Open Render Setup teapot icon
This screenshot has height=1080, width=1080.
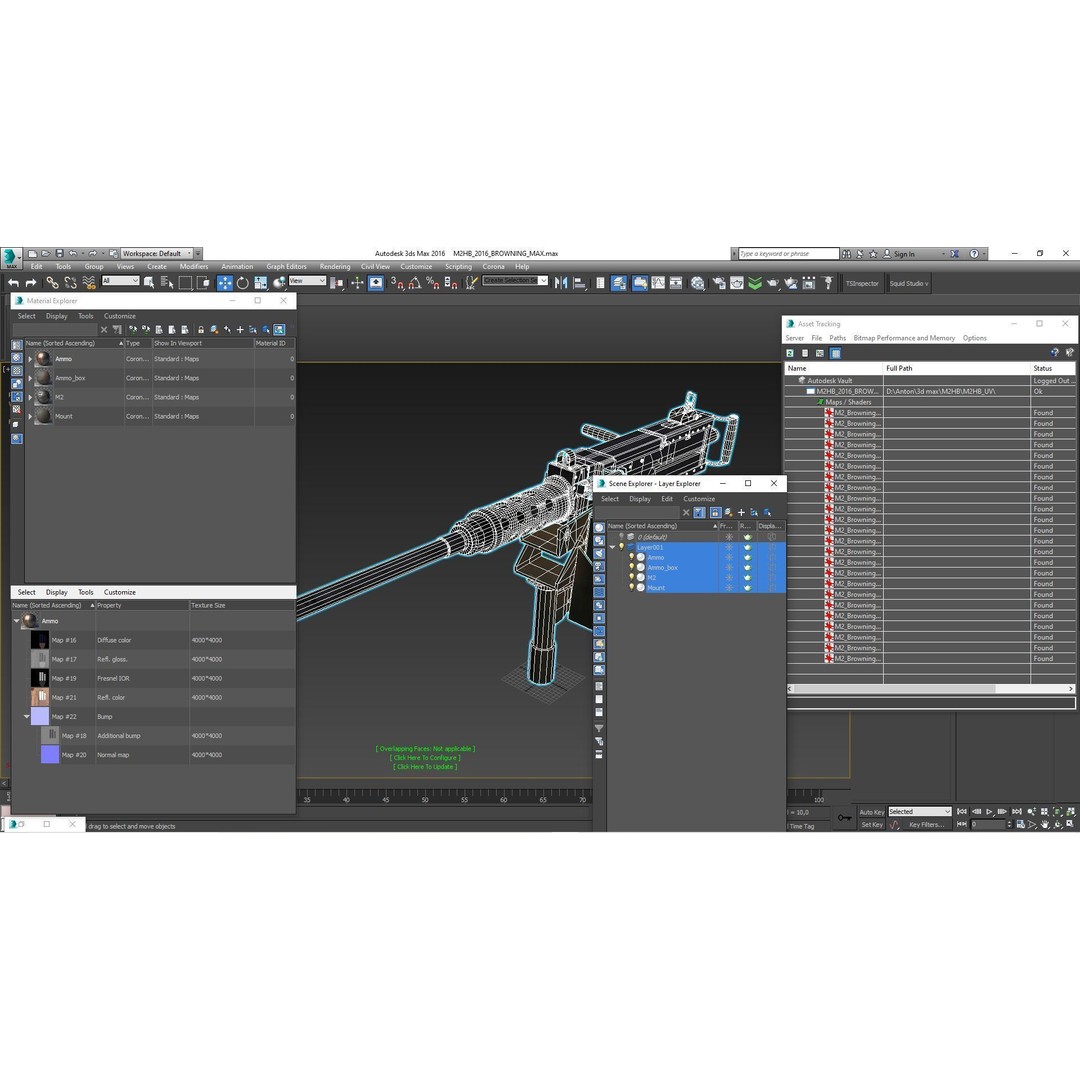pyautogui.click(x=719, y=283)
